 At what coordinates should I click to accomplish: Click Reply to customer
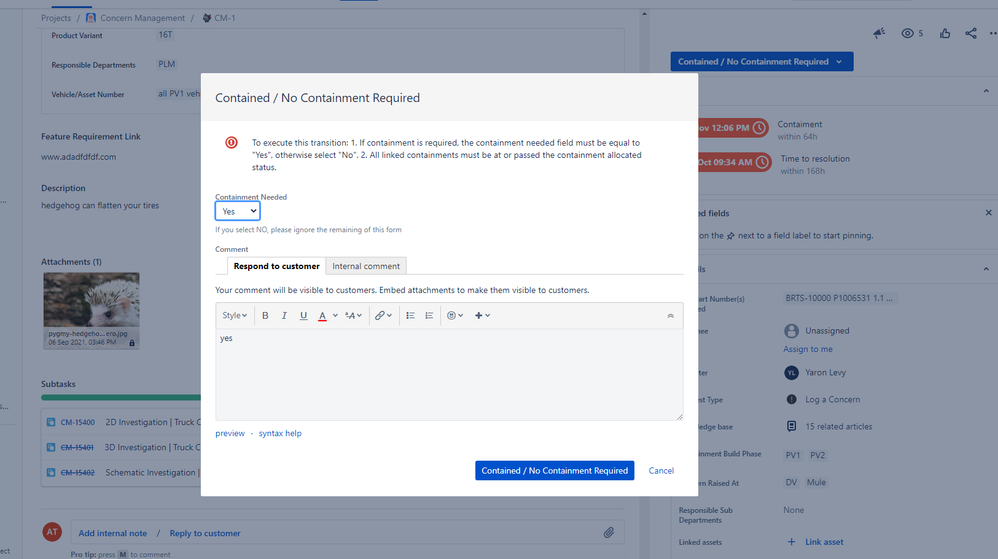click(x=205, y=534)
